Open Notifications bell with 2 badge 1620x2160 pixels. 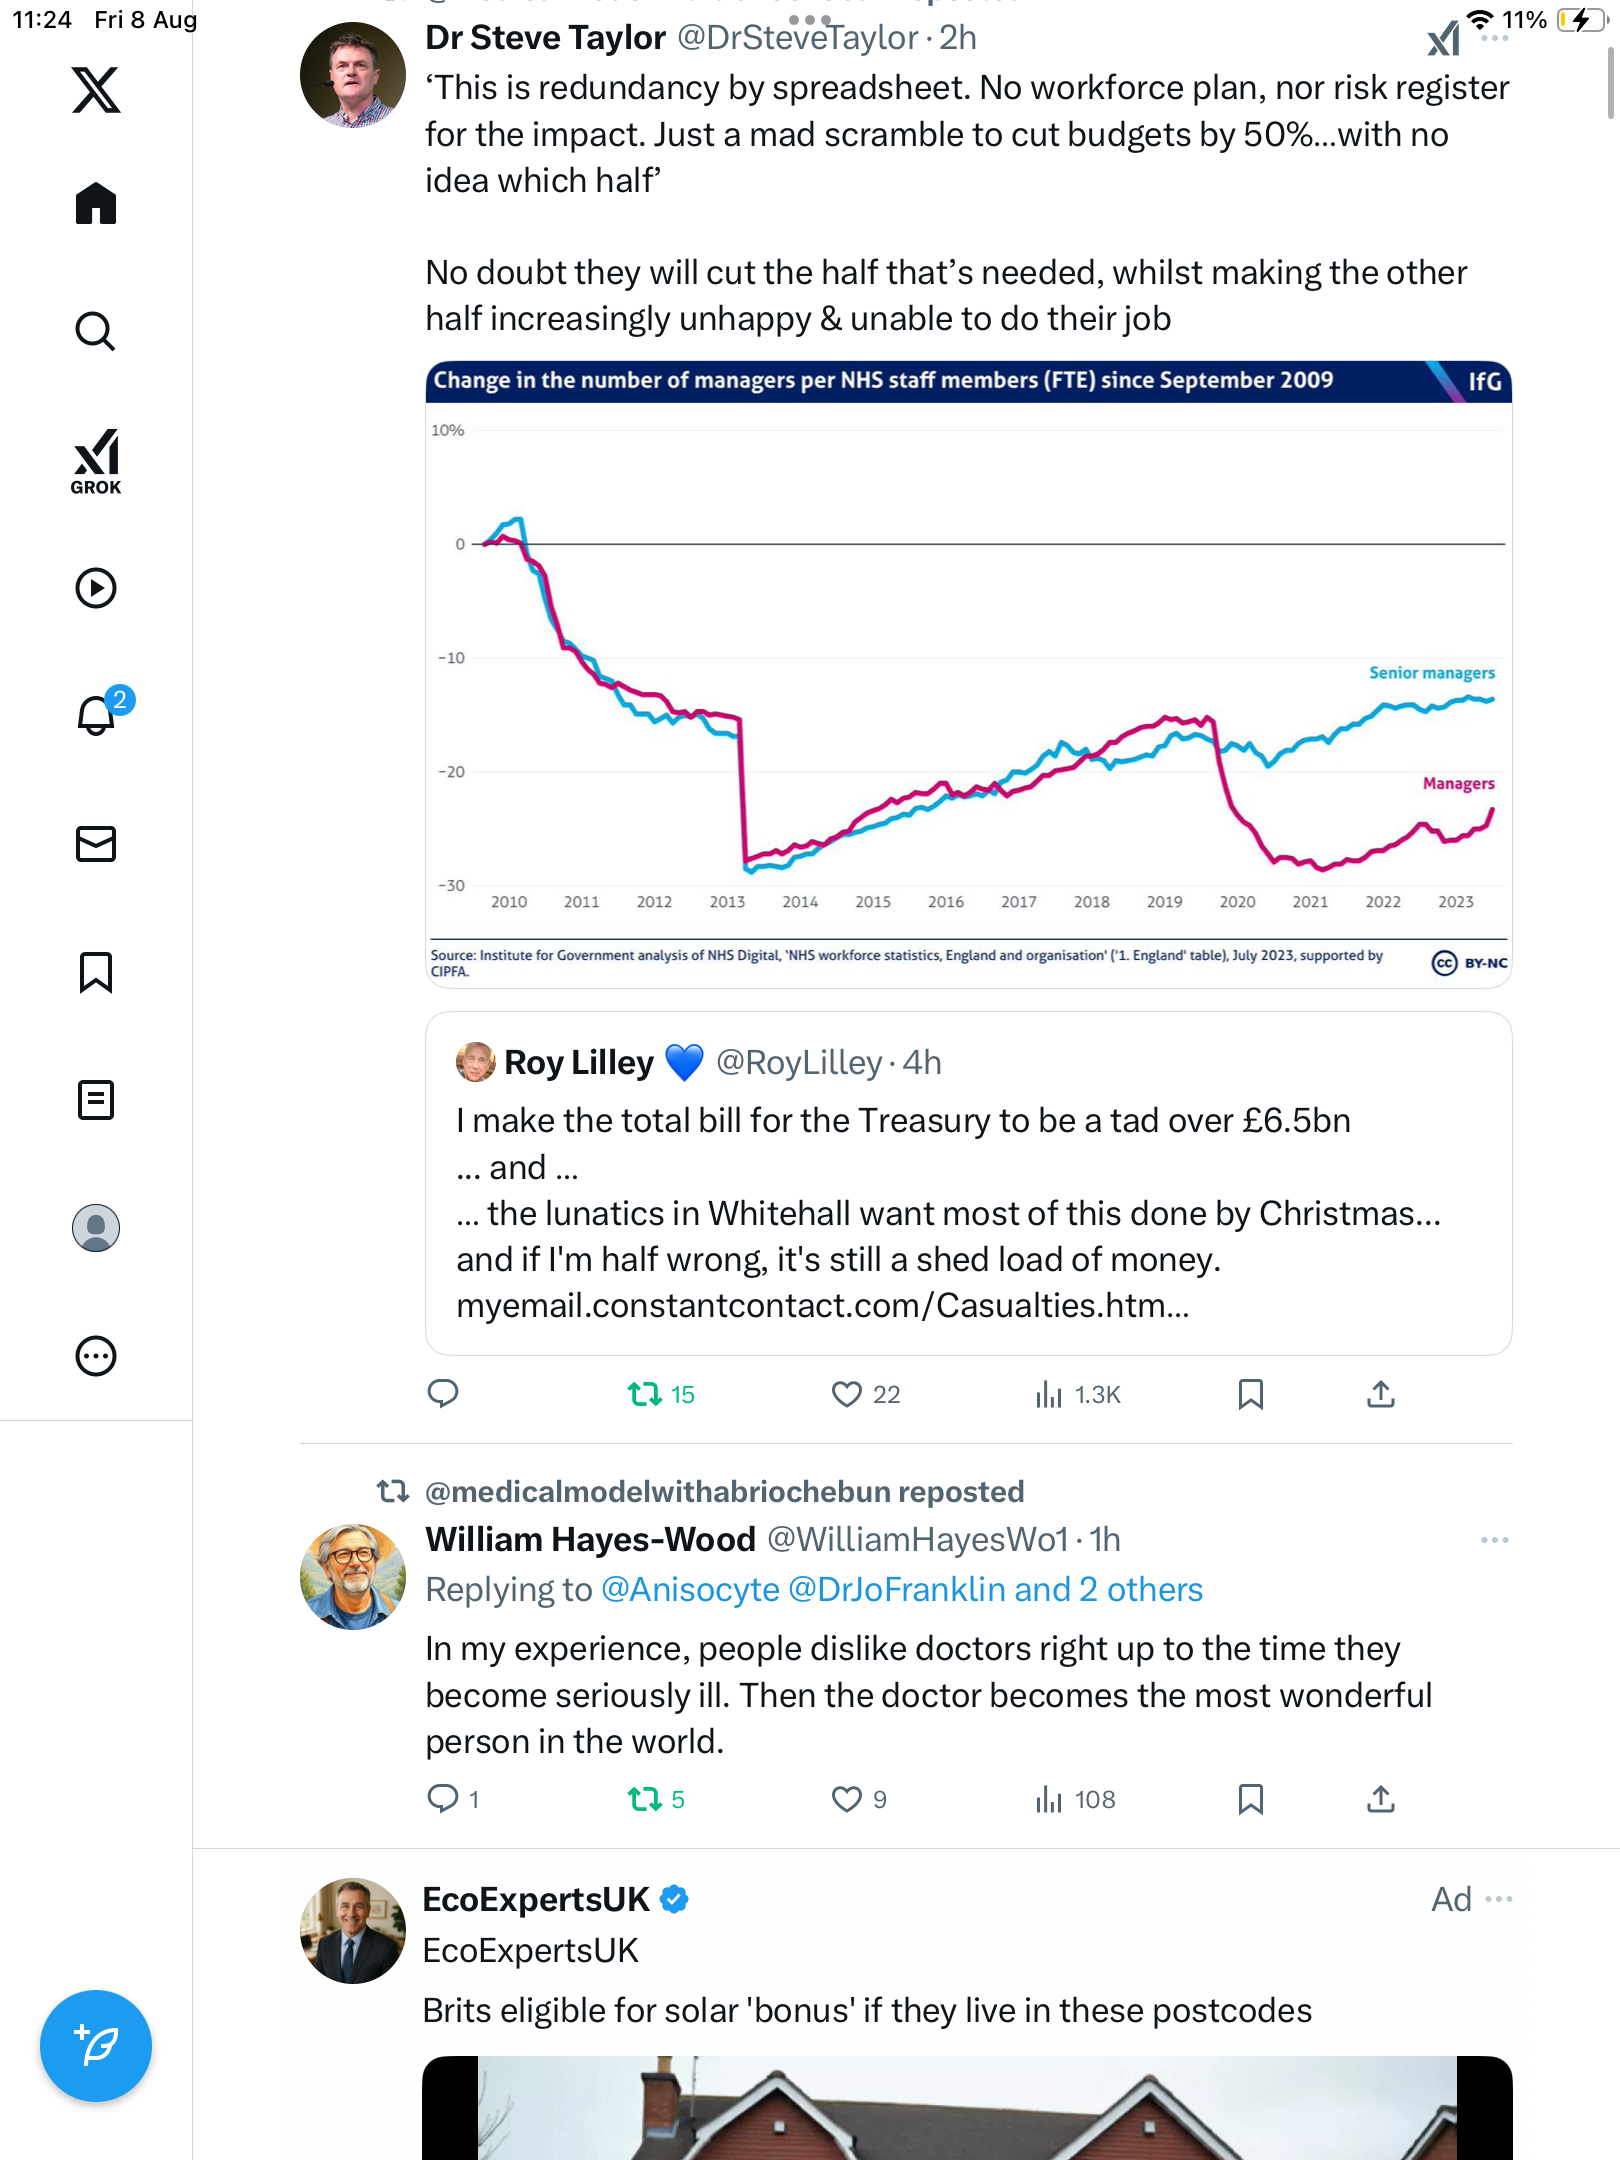pyautogui.click(x=96, y=715)
